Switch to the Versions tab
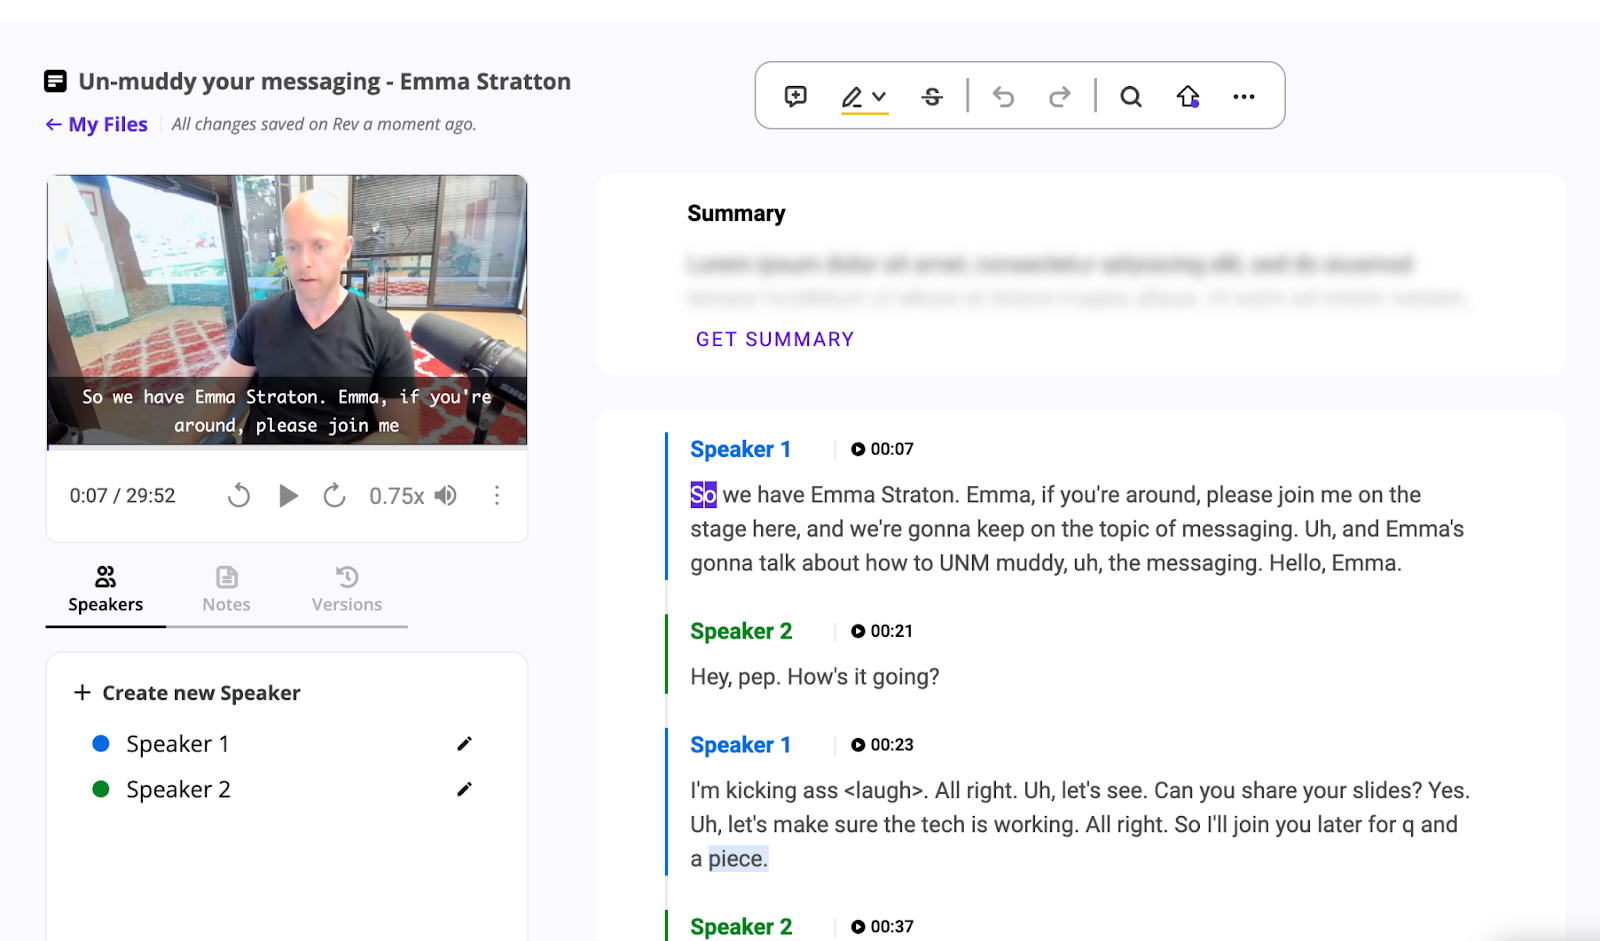 click(347, 590)
